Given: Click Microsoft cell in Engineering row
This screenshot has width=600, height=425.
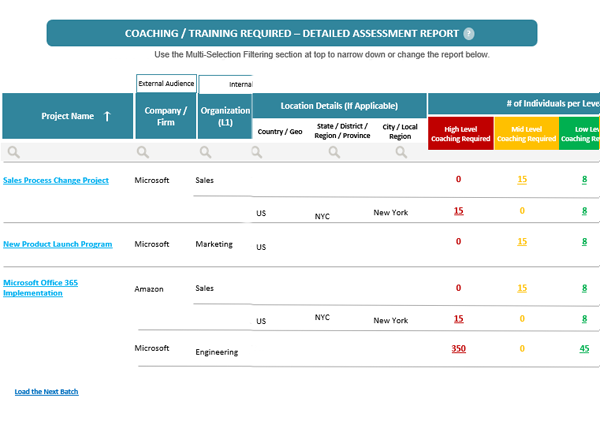Looking at the screenshot, I should click(152, 348).
